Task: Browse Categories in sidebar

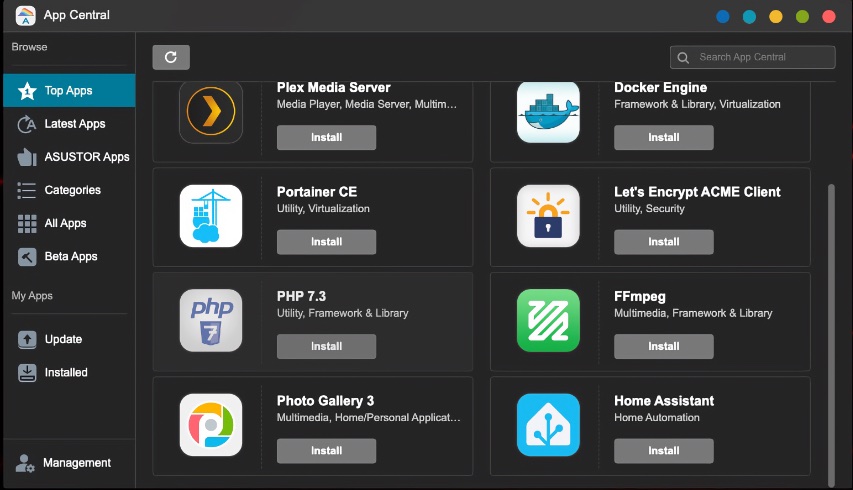Action: pyautogui.click(x=69, y=190)
